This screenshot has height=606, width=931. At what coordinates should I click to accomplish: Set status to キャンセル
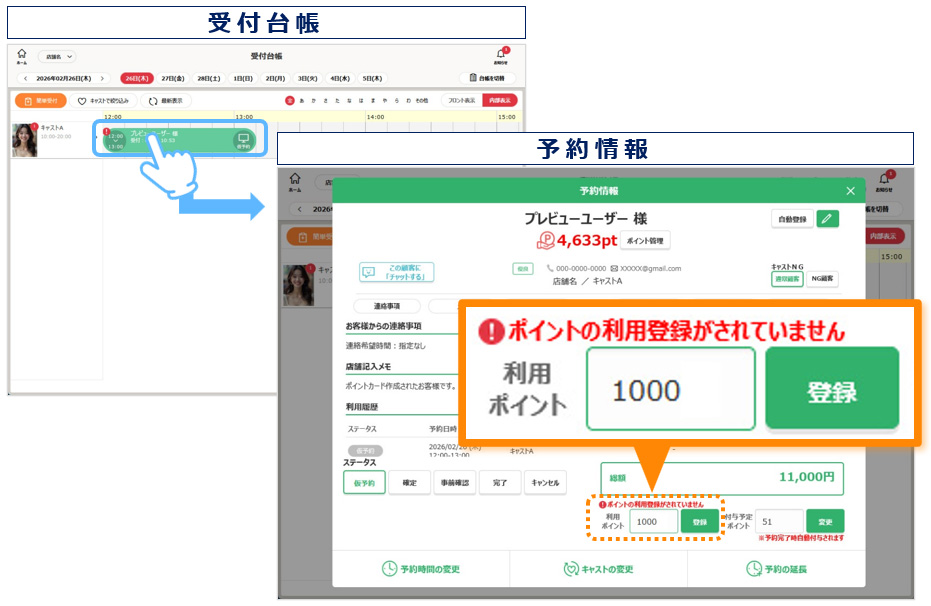point(545,483)
